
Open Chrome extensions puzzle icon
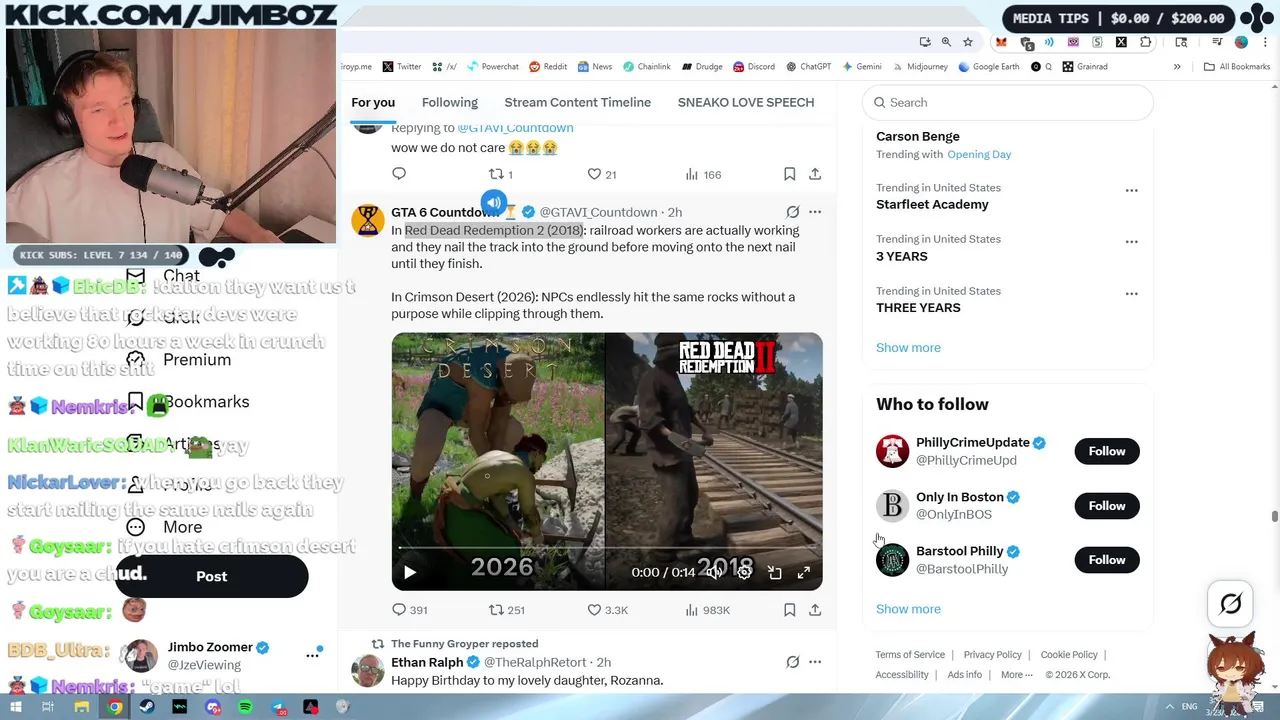[x=1146, y=42]
